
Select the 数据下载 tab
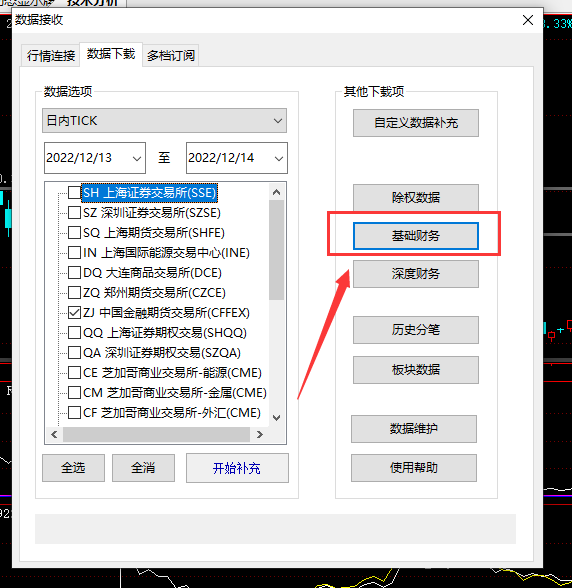111,54
